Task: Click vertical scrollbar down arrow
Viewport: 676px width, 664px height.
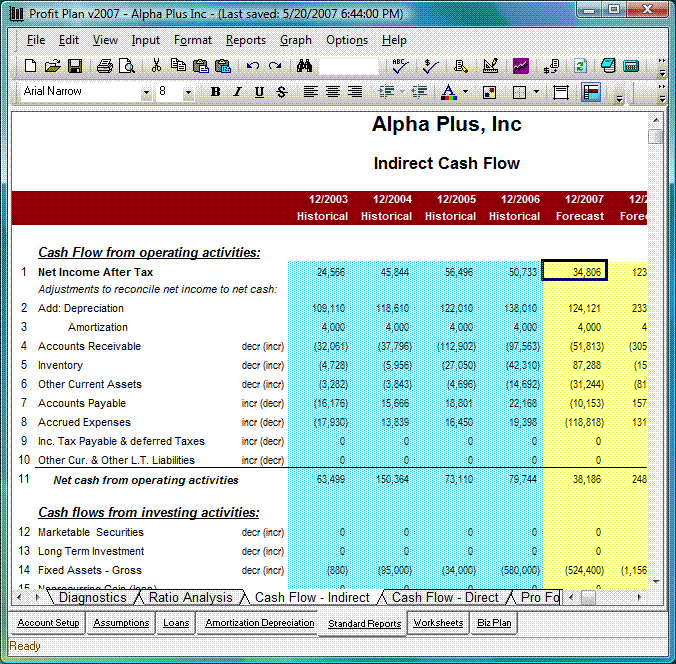Action: click(656, 582)
